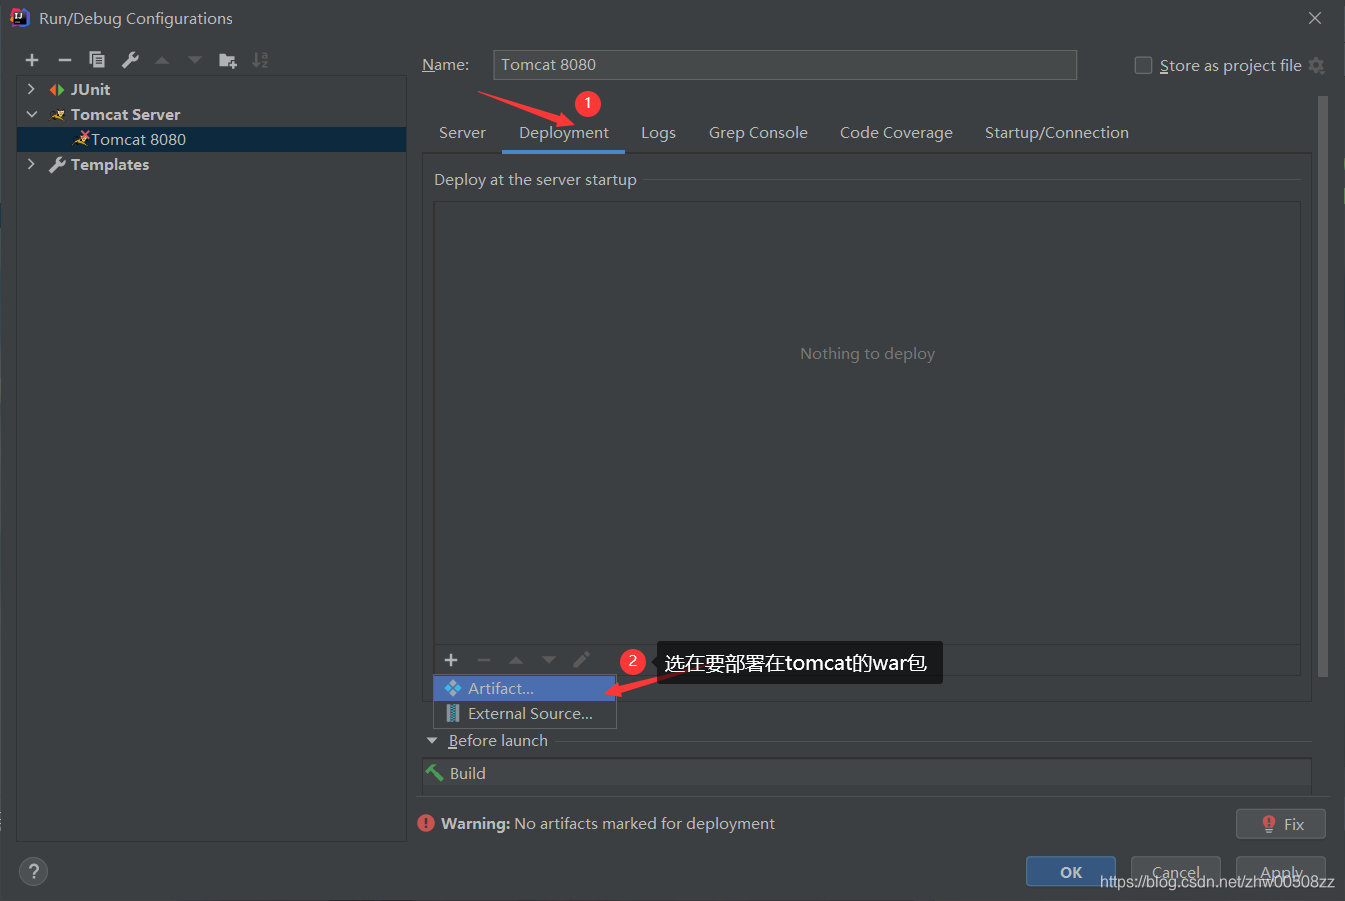Viewport: 1345px width, 901px height.
Task: Click the Fix button
Action: point(1280,824)
